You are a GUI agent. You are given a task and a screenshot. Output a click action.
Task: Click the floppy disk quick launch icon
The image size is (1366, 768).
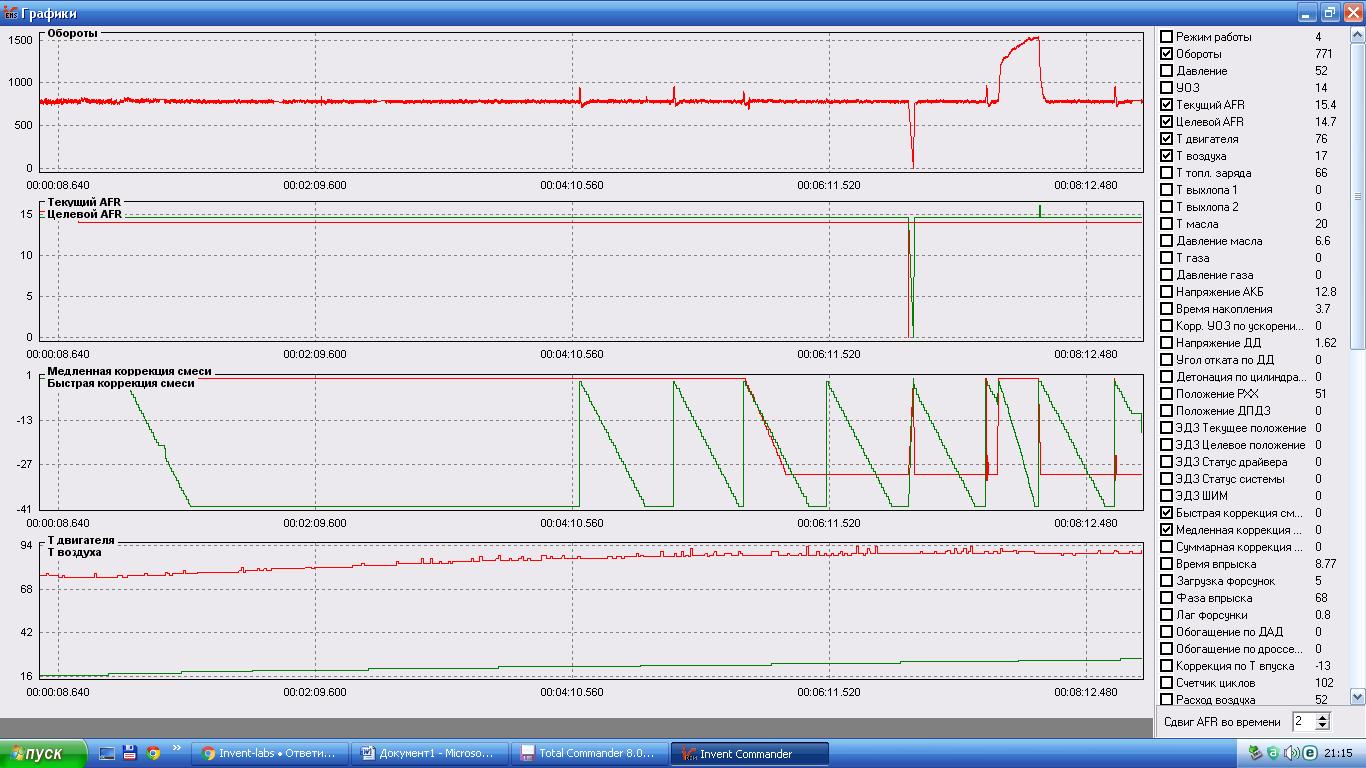(130, 753)
